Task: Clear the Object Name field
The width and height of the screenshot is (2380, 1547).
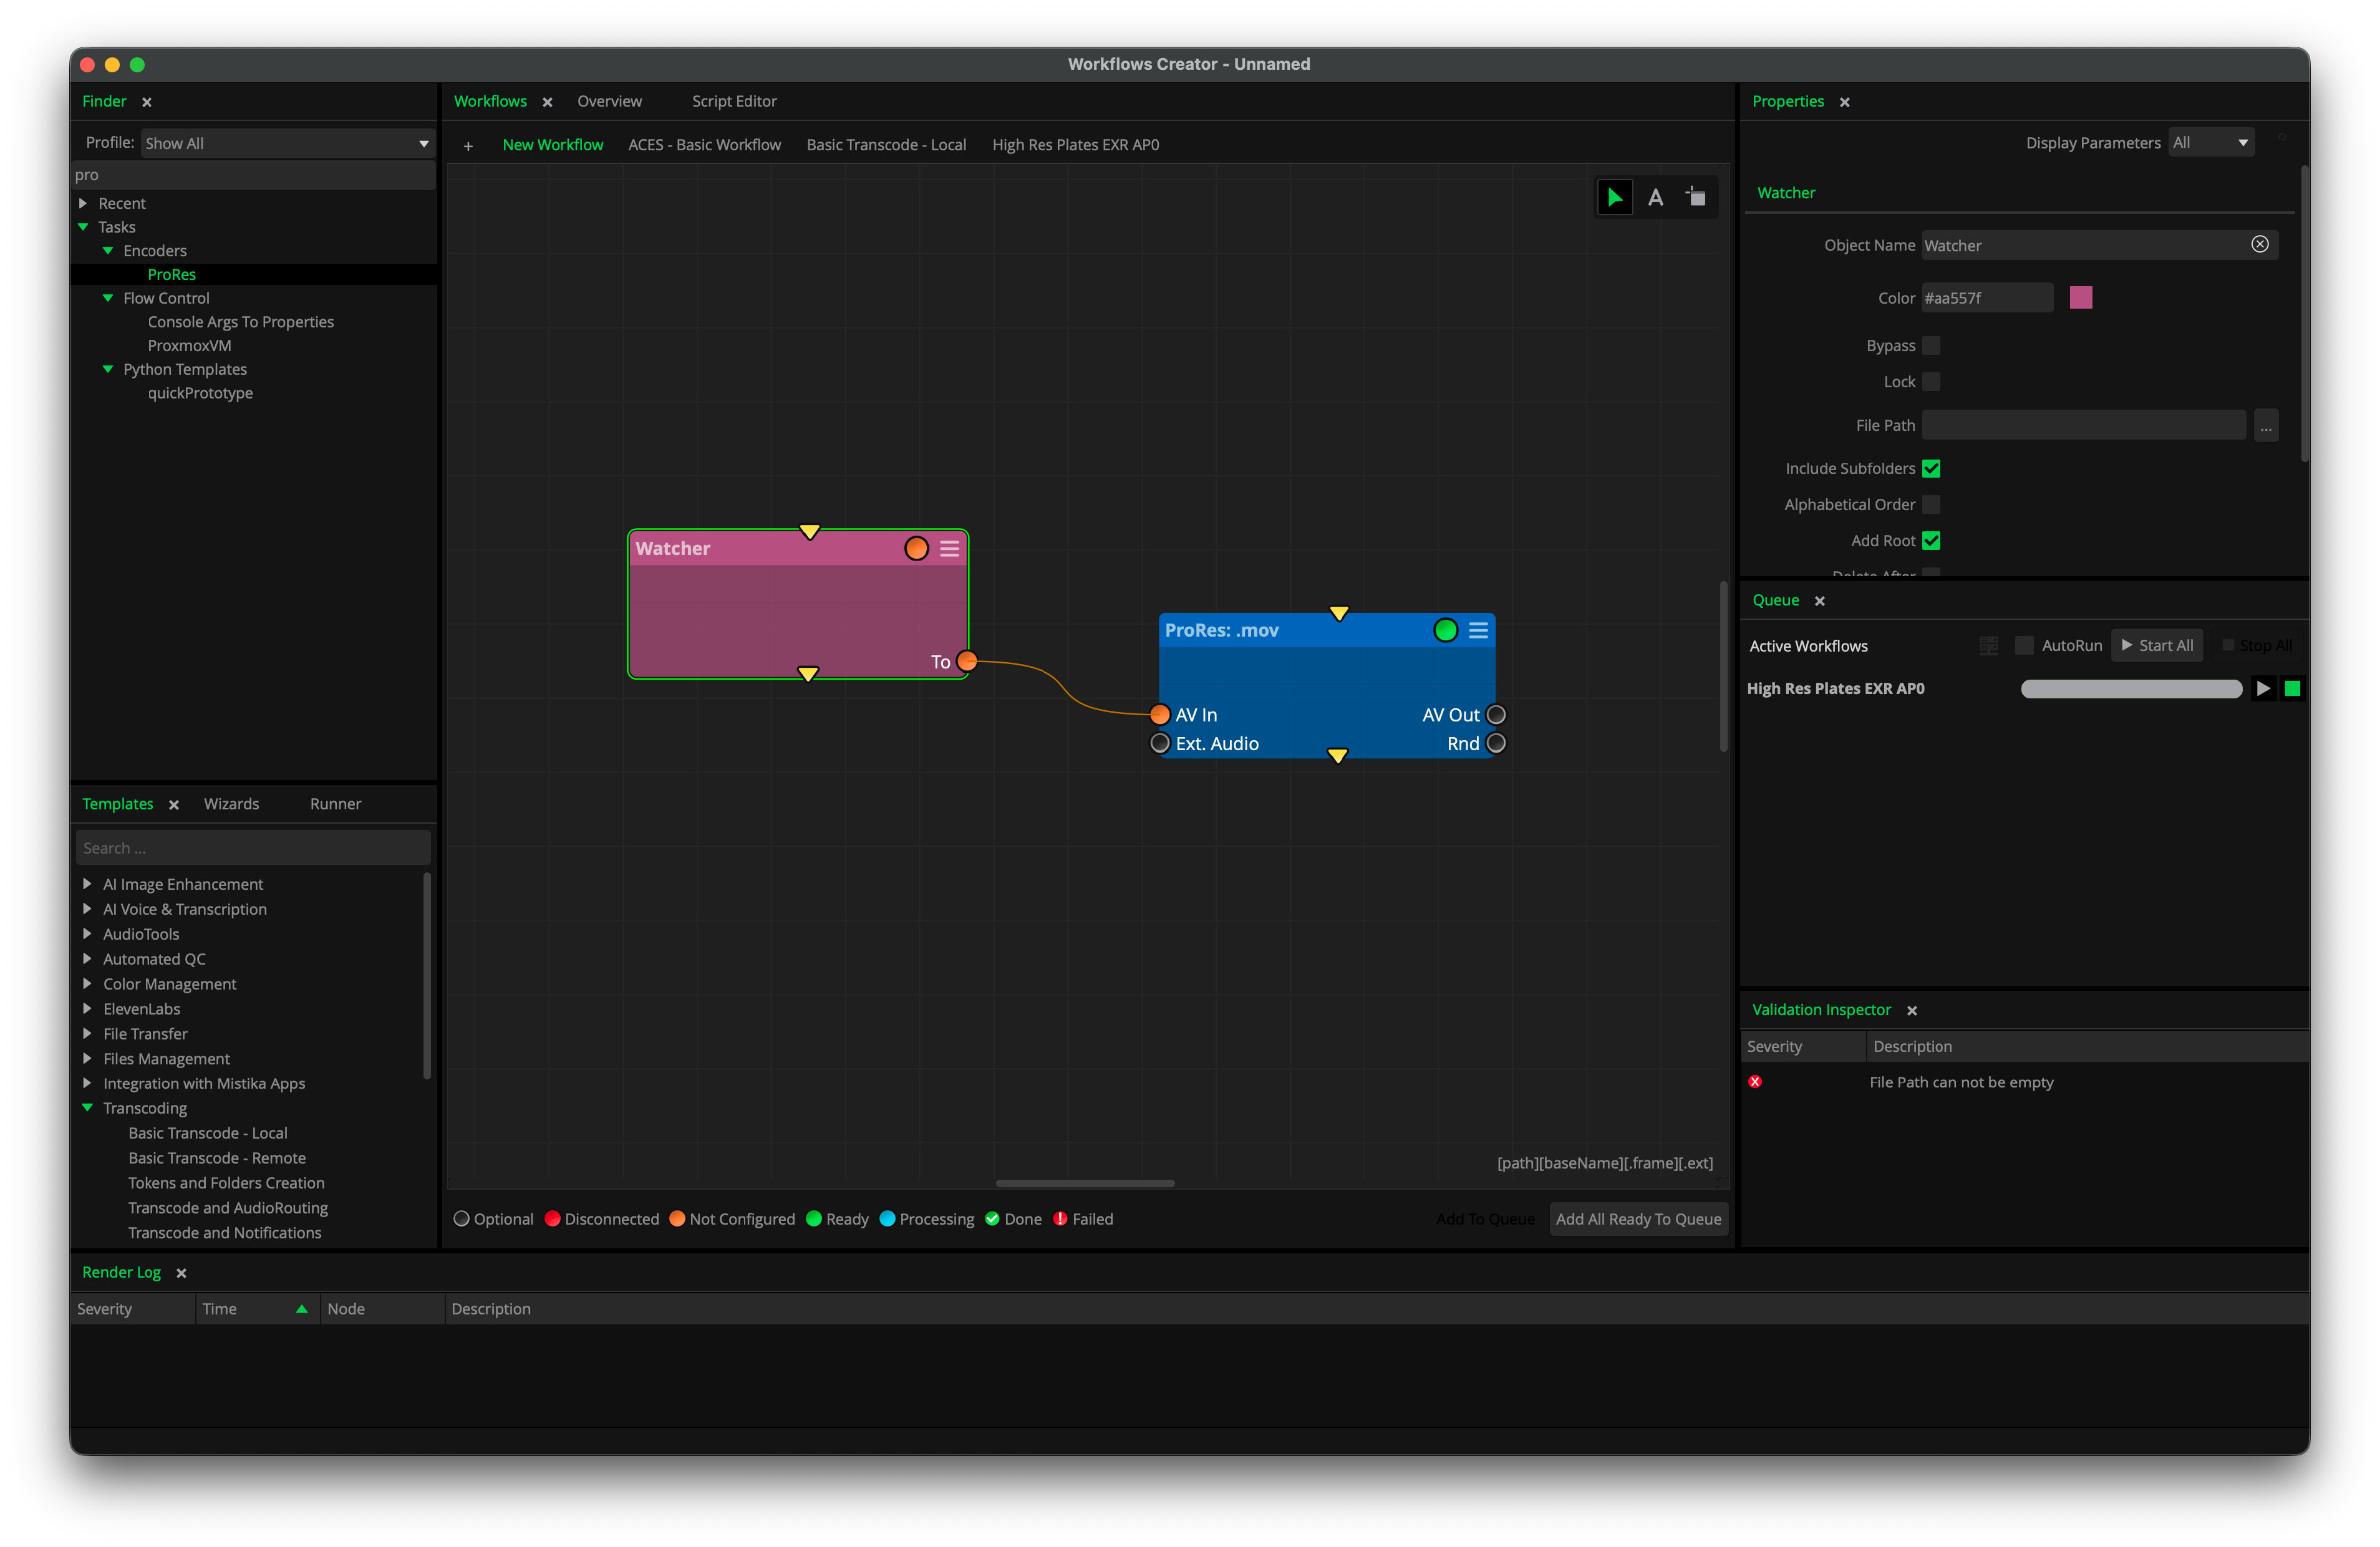Action: (2259, 245)
